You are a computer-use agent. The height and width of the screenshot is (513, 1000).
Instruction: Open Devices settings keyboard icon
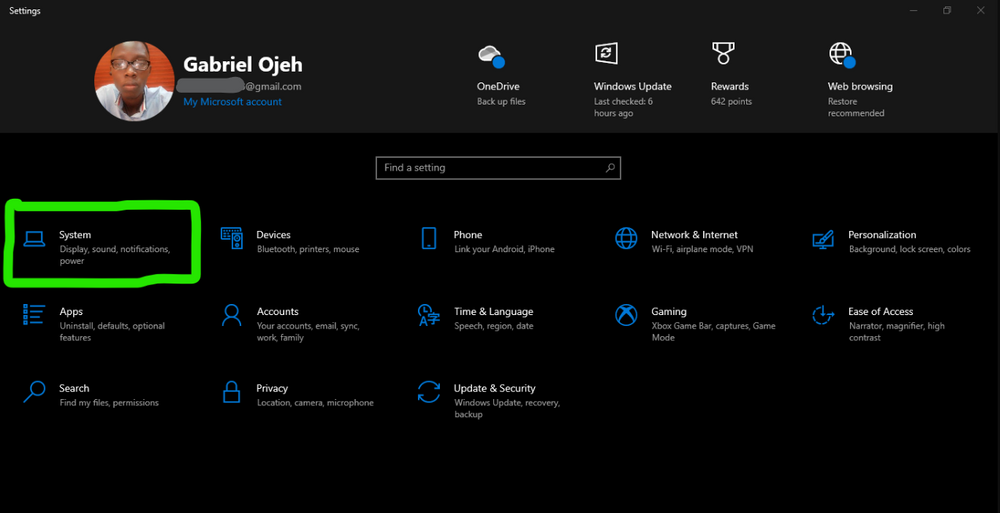coord(232,238)
